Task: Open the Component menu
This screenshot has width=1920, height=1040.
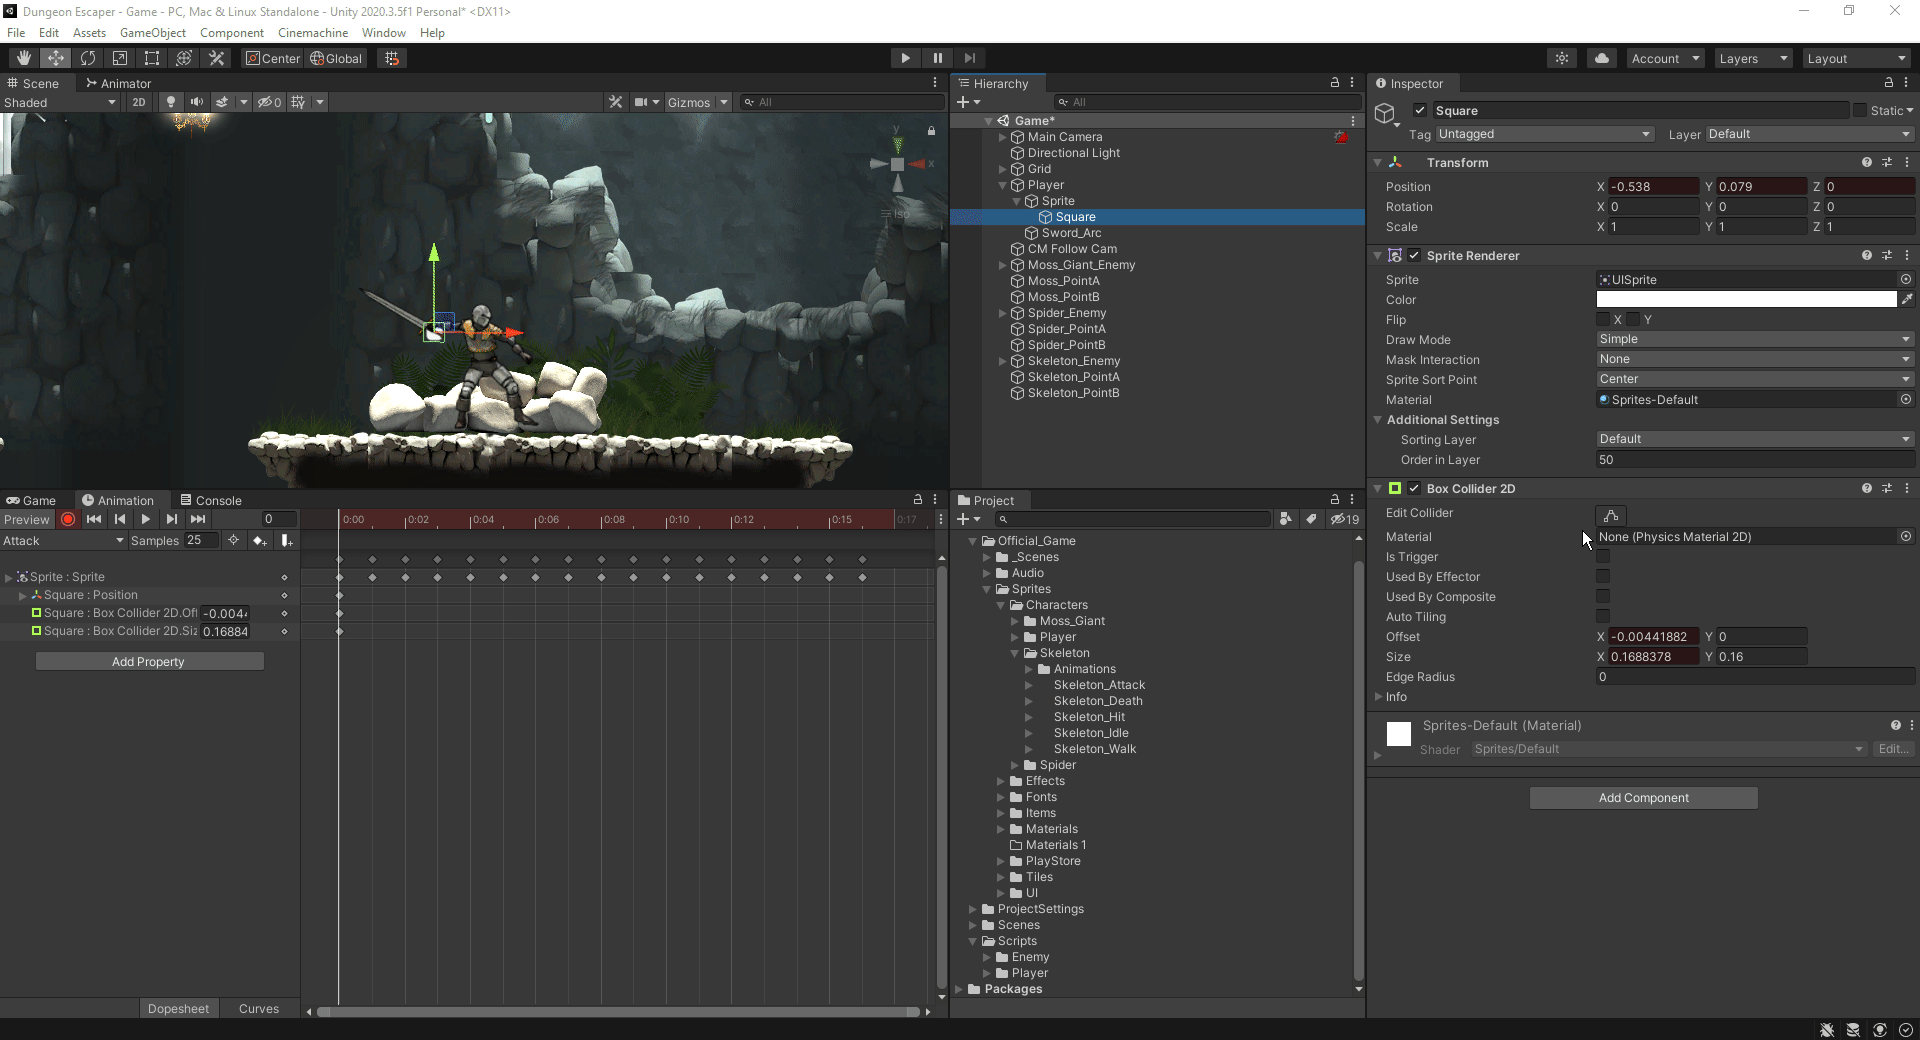Action: [231, 32]
